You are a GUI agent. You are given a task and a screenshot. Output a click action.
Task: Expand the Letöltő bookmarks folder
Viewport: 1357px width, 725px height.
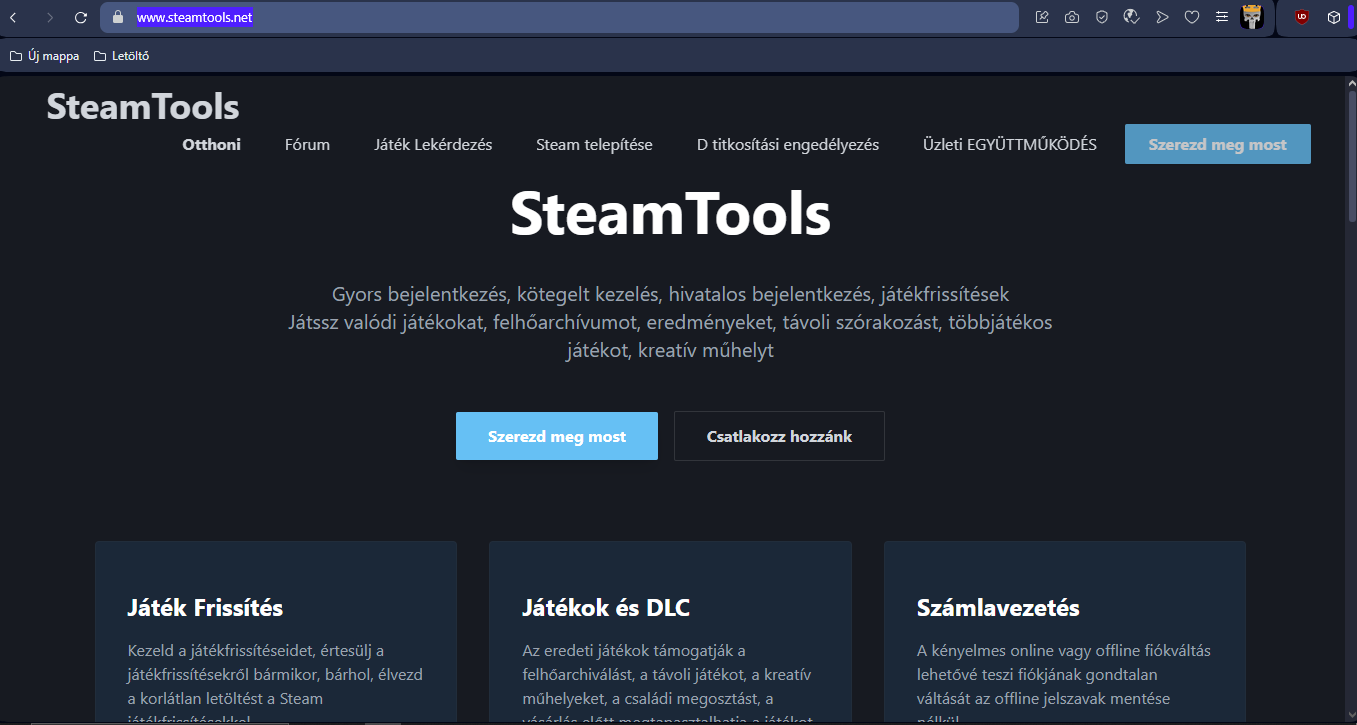coord(121,56)
